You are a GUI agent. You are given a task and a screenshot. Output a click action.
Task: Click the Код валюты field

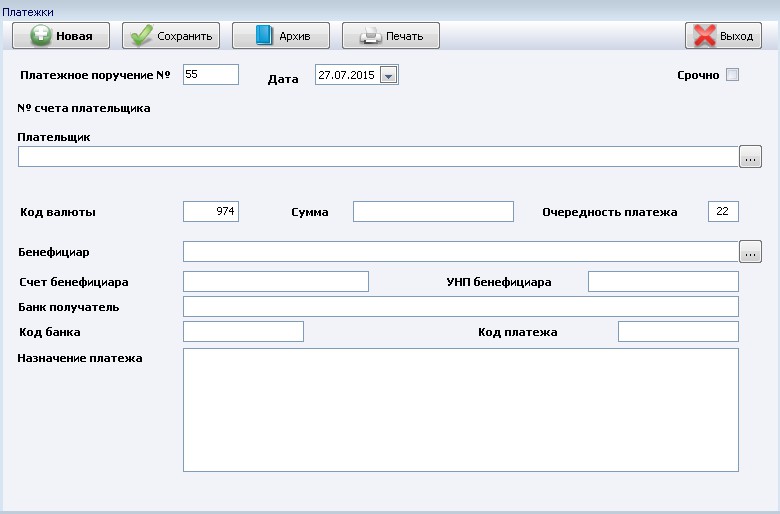[x=211, y=211]
